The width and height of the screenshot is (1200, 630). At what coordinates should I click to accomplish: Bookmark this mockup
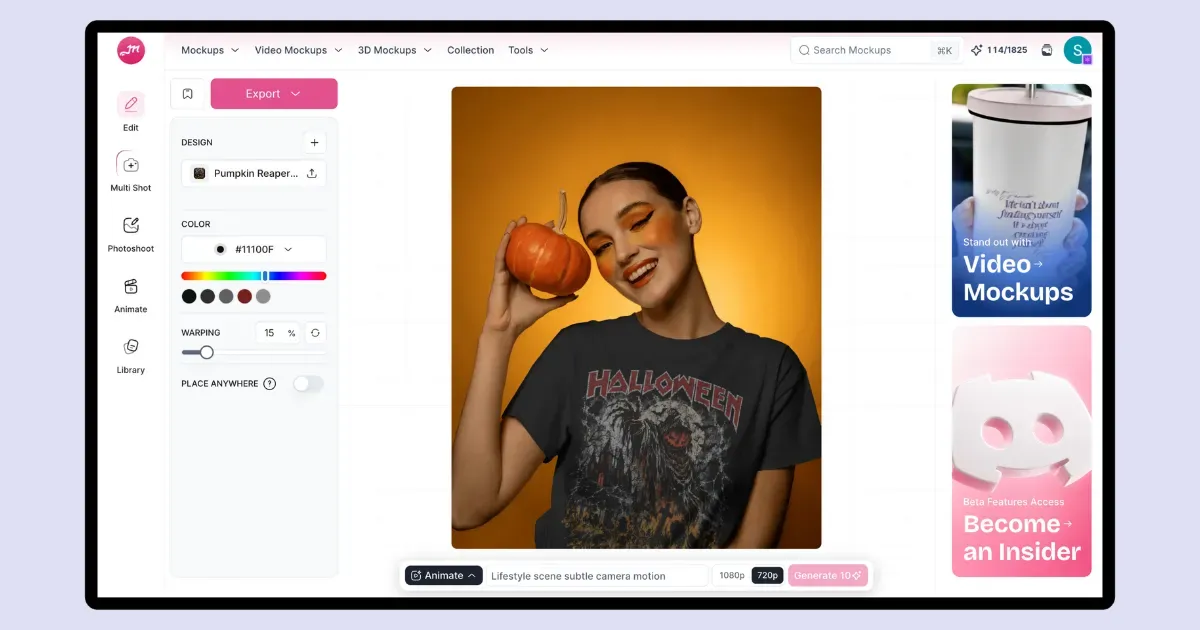point(188,93)
